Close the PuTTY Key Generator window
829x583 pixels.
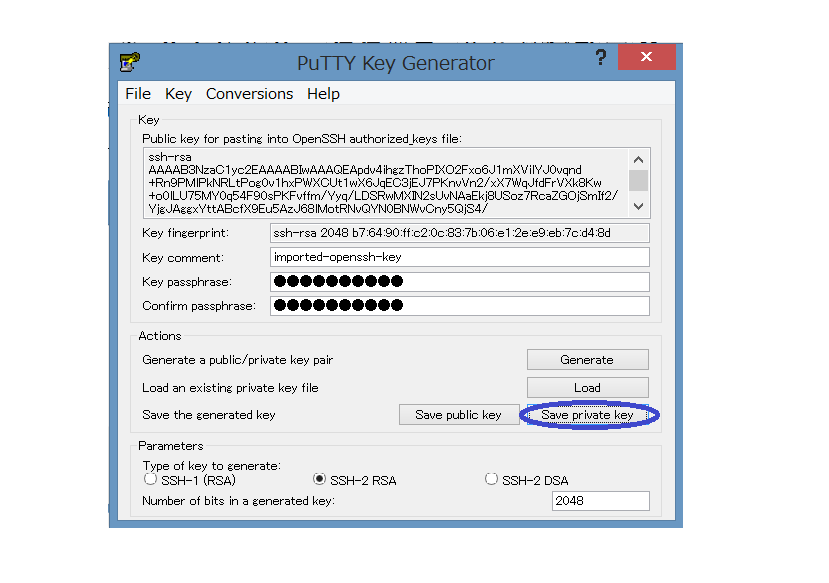(646, 57)
